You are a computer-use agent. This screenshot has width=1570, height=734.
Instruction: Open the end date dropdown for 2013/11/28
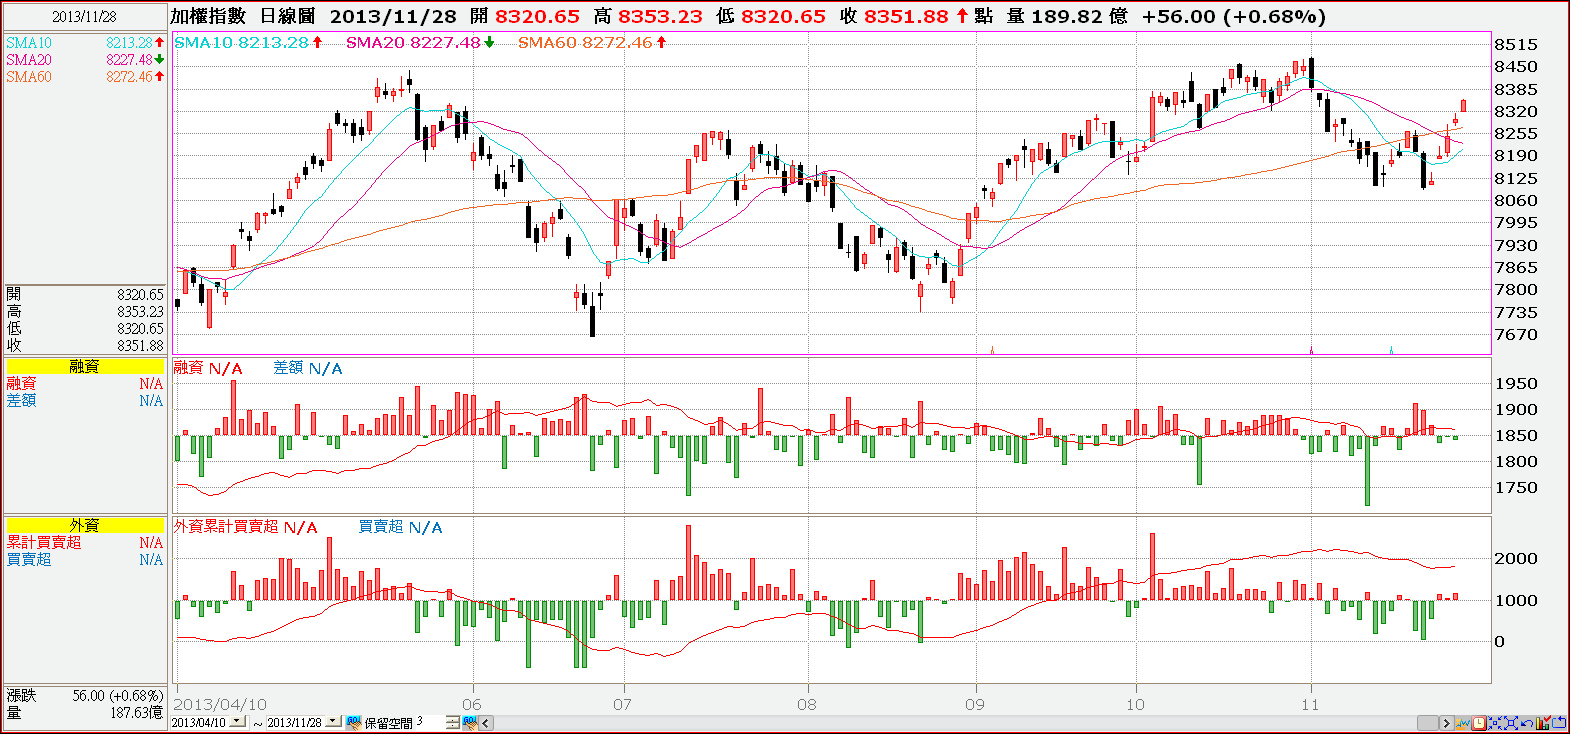tap(332, 721)
